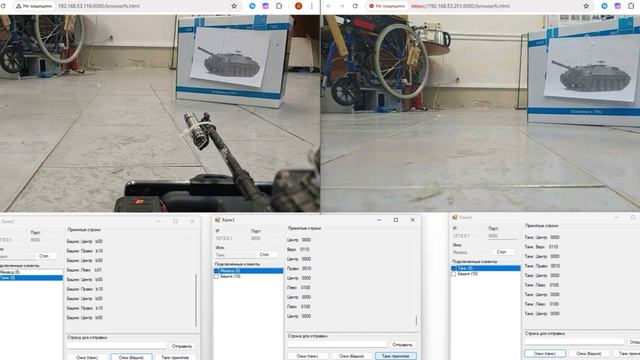Click the Порт field in right Form1
Viewport: 640px width, 360px height.
pyautogui.click(x=501, y=236)
